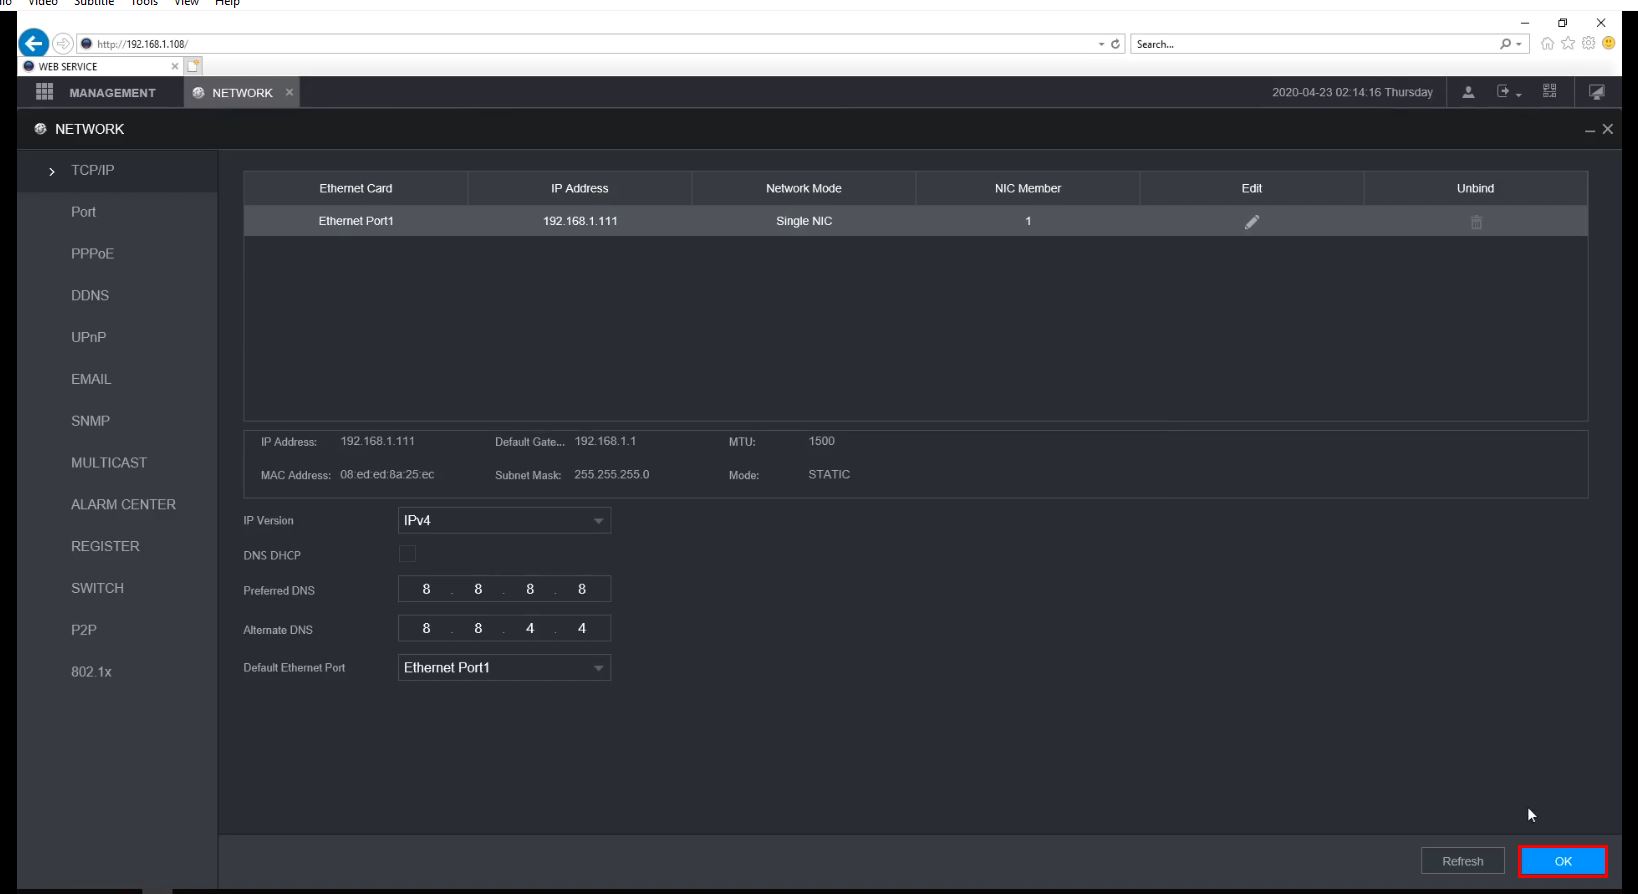Edit Ethernet Port1 with pencil icon
The width and height of the screenshot is (1638, 894).
coord(1252,222)
